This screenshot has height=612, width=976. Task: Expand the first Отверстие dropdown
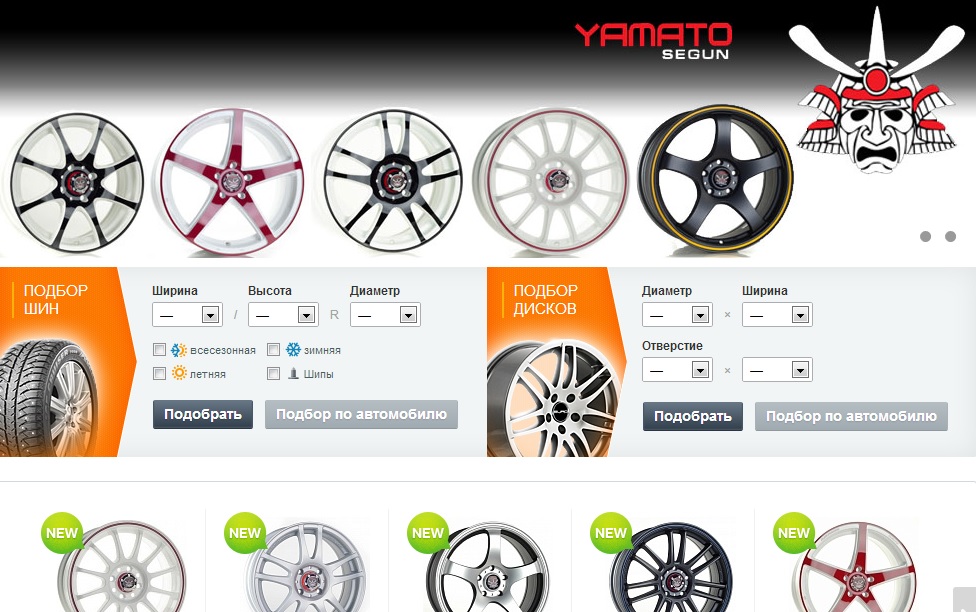(x=677, y=370)
